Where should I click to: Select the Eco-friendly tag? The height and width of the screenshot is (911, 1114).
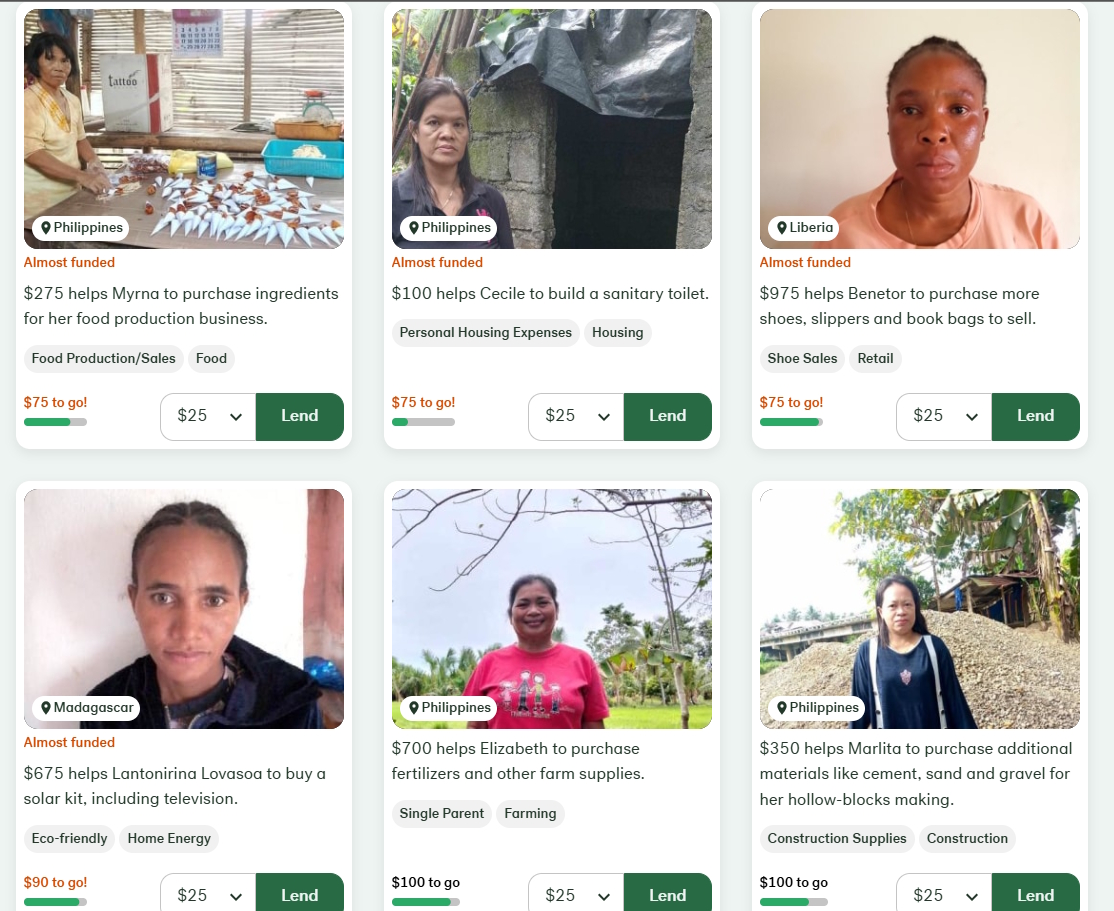pyautogui.click(x=69, y=839)
